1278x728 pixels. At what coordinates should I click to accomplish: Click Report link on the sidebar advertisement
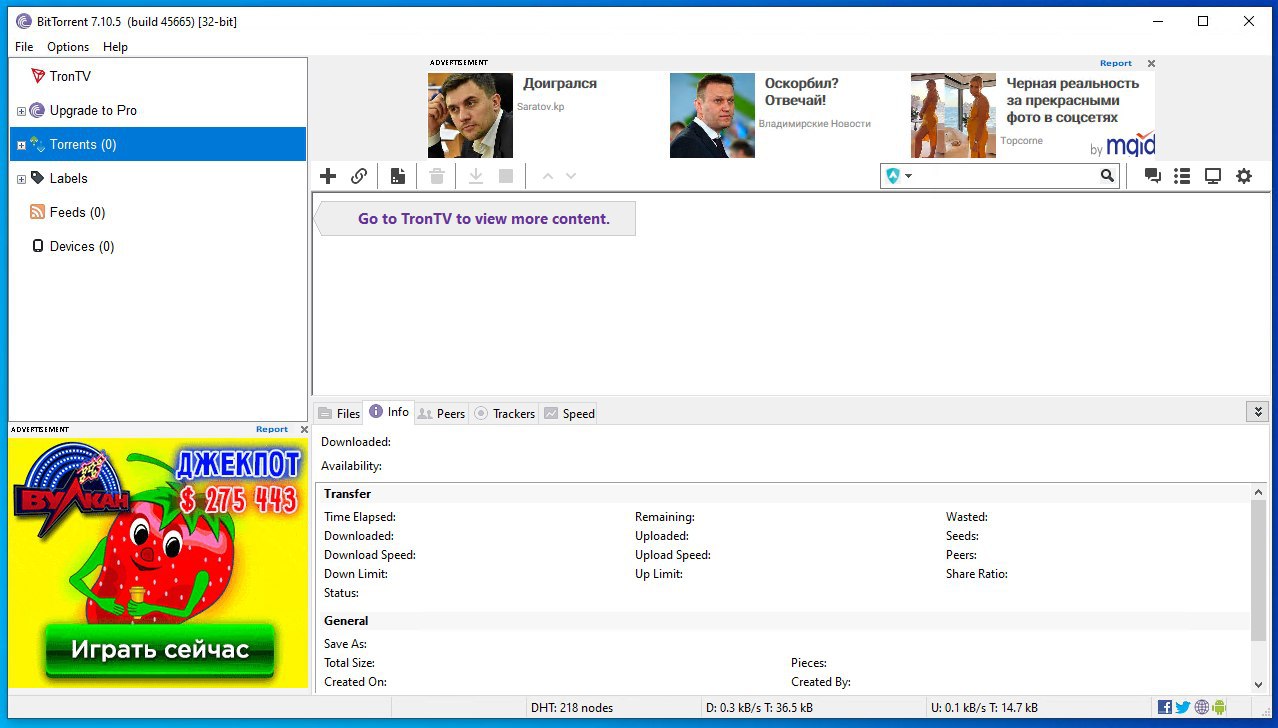click(x=272, y=429)
